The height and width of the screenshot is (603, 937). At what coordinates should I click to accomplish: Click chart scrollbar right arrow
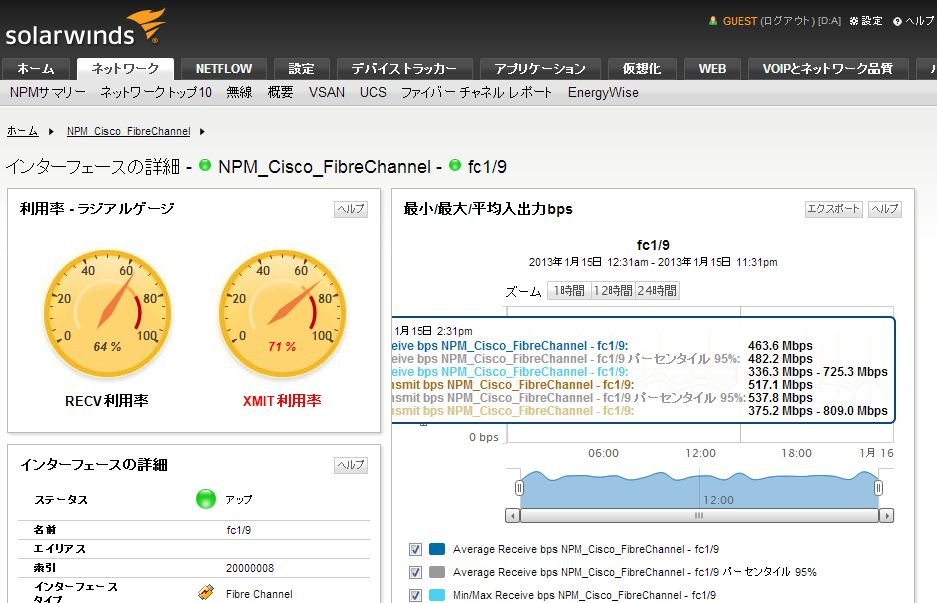click(x=887, y=515)
